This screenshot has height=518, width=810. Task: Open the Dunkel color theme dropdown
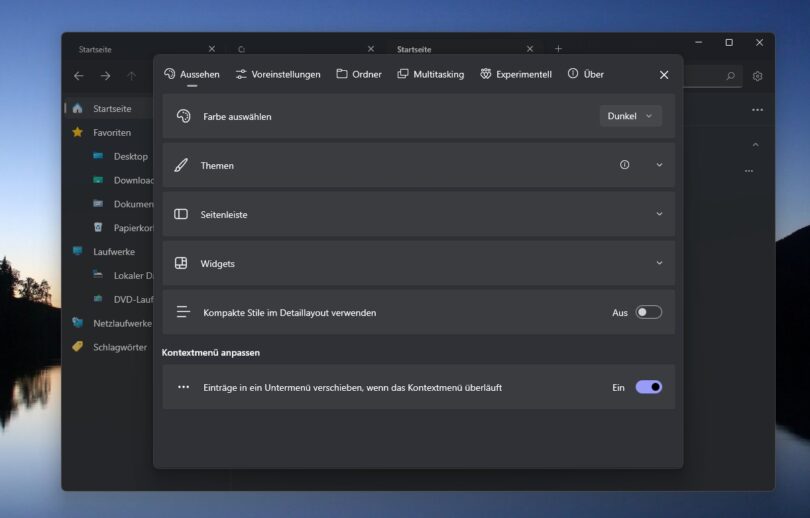point(630,116)
